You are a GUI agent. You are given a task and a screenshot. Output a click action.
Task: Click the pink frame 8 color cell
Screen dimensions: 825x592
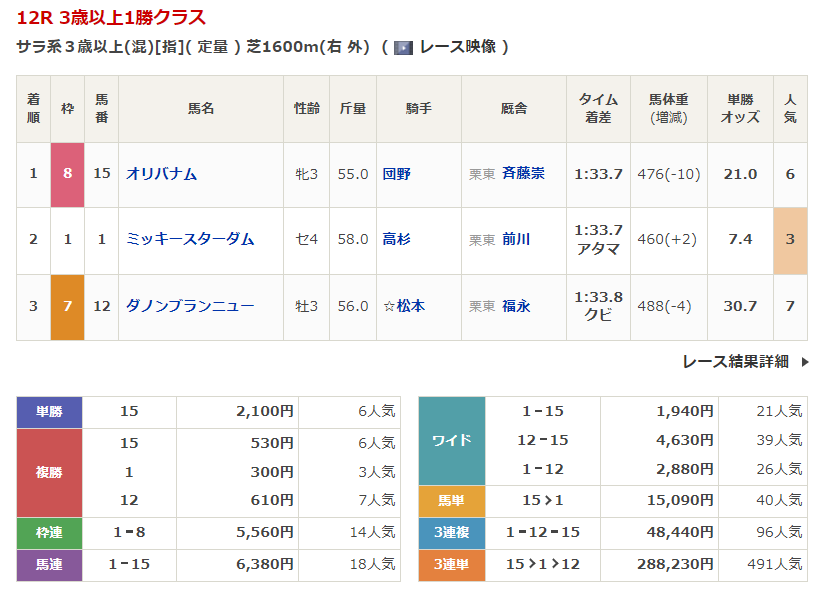coord(67,174)
